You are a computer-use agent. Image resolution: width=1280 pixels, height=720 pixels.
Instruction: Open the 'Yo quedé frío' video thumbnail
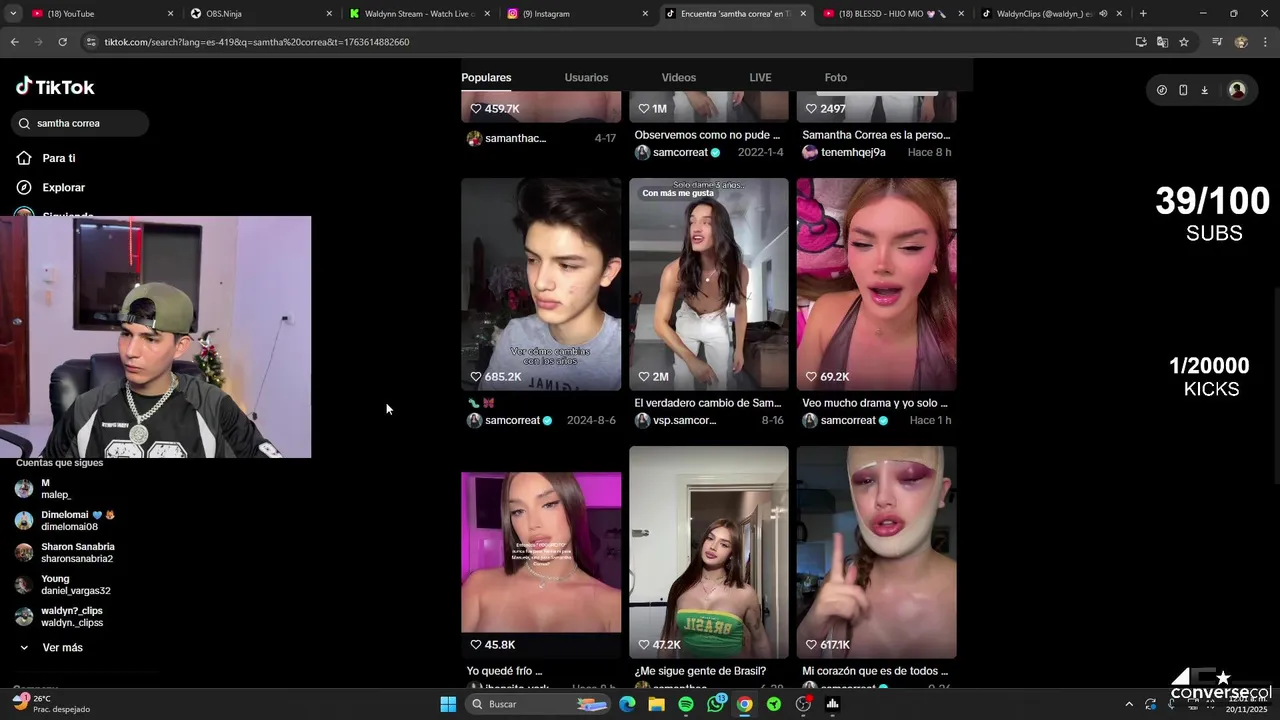(541, 552)
